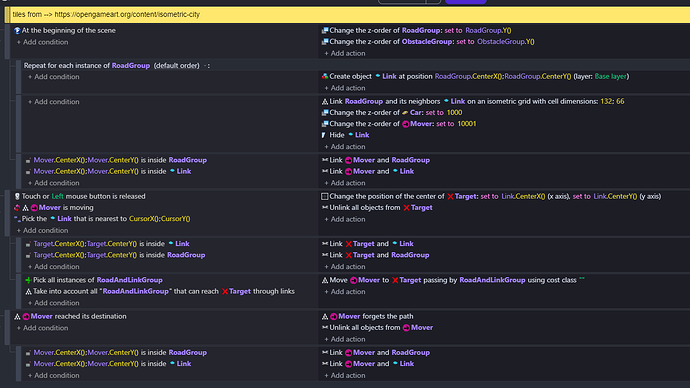Click the mouse icon of 'Left mouse button is released'
Screen dimensions: 690x388
pos(17,196)
